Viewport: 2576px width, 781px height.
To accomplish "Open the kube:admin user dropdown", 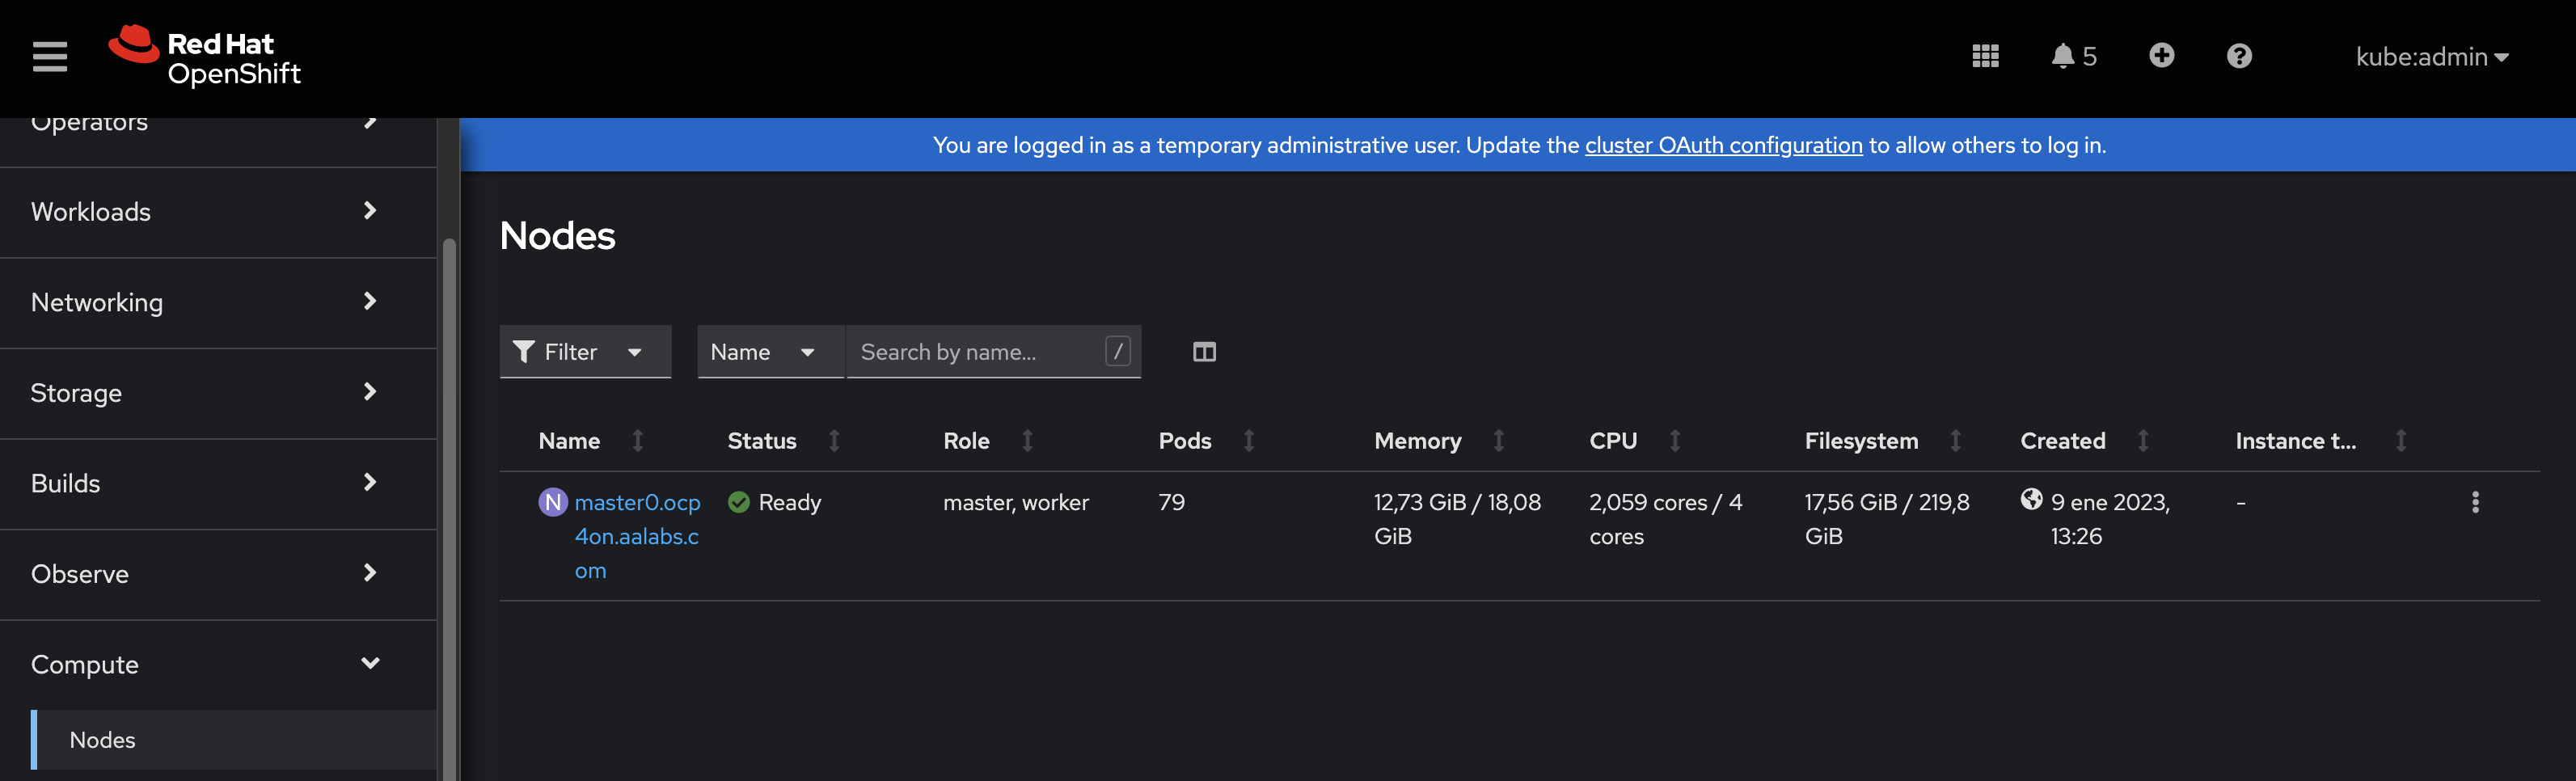I will pyautogui.click(x=2431, y=57).
